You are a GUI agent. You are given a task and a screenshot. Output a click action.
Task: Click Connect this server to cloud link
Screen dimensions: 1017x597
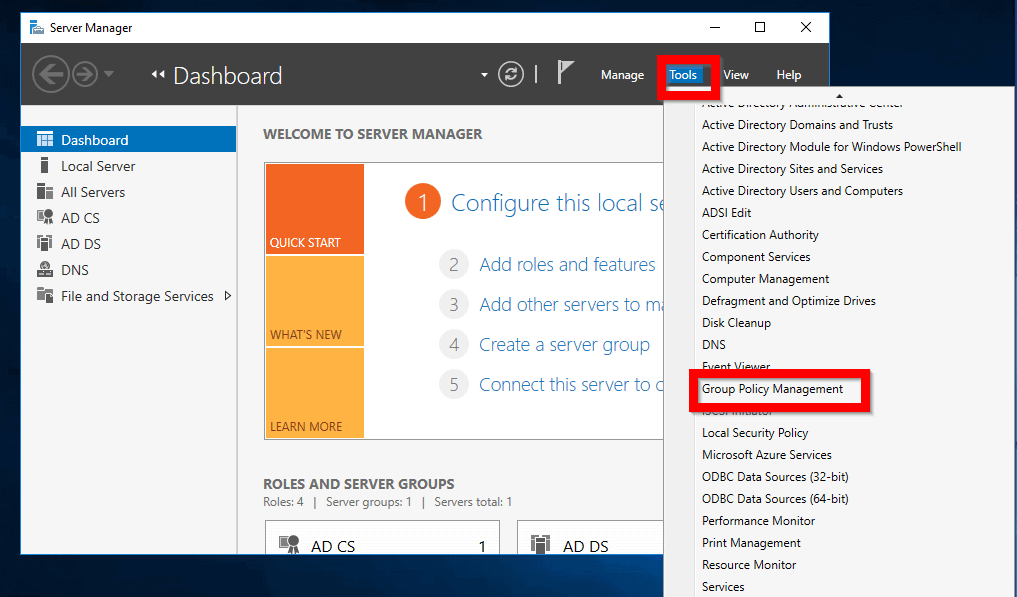click(571, 385)
